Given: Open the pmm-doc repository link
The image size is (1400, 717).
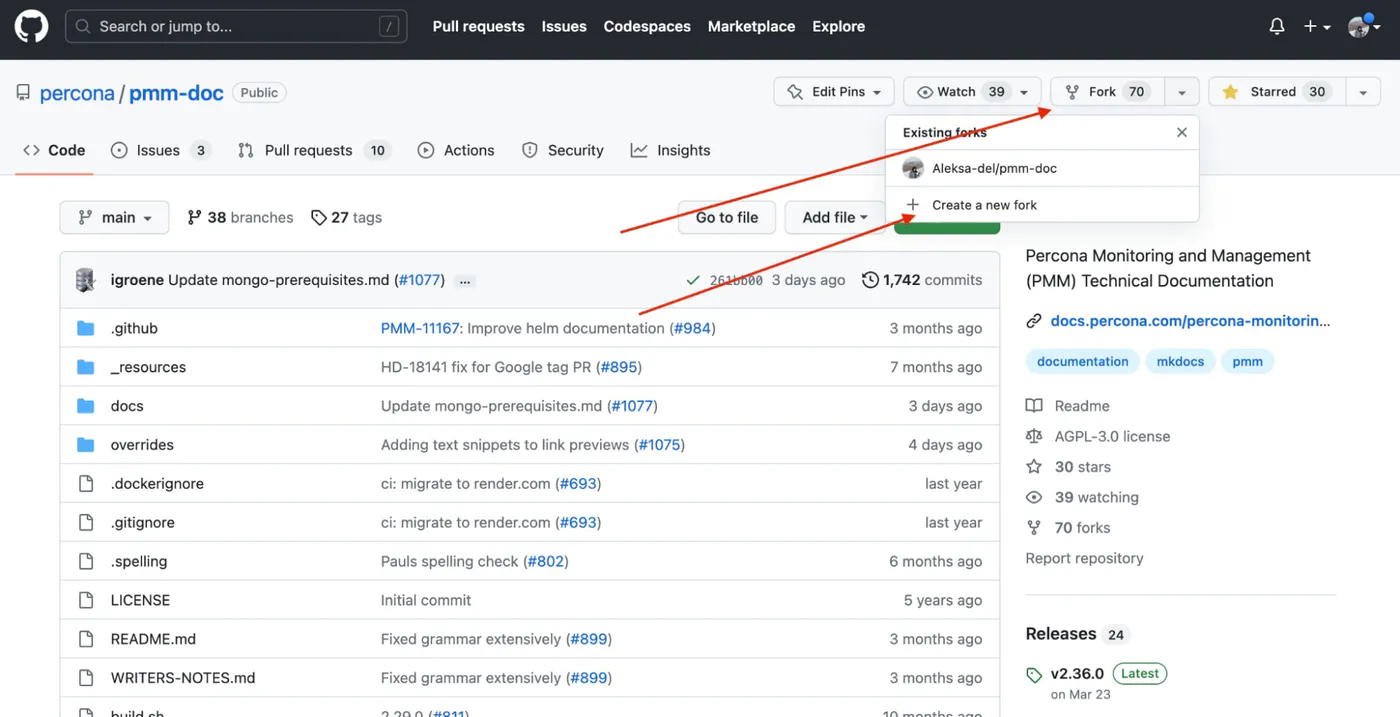Looking at the screenshot, I should tap(176, 93).
